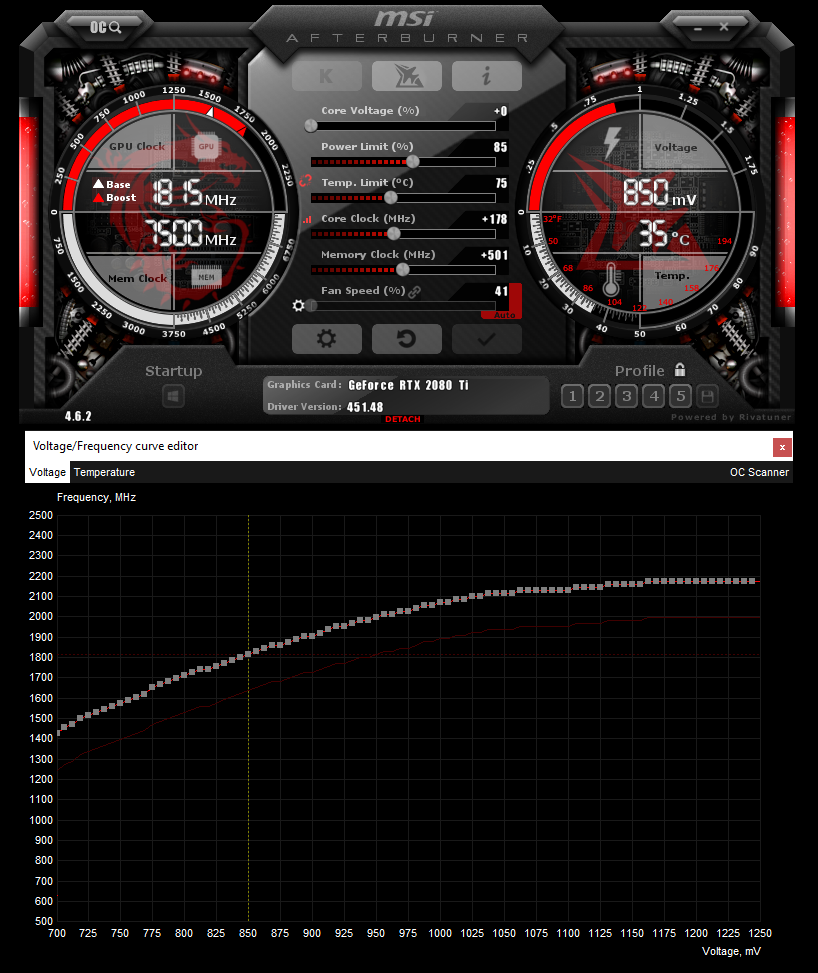Open curve editor via Core Clock bars icon
This screenshot has width=818, height=973.
click(307, 219)
